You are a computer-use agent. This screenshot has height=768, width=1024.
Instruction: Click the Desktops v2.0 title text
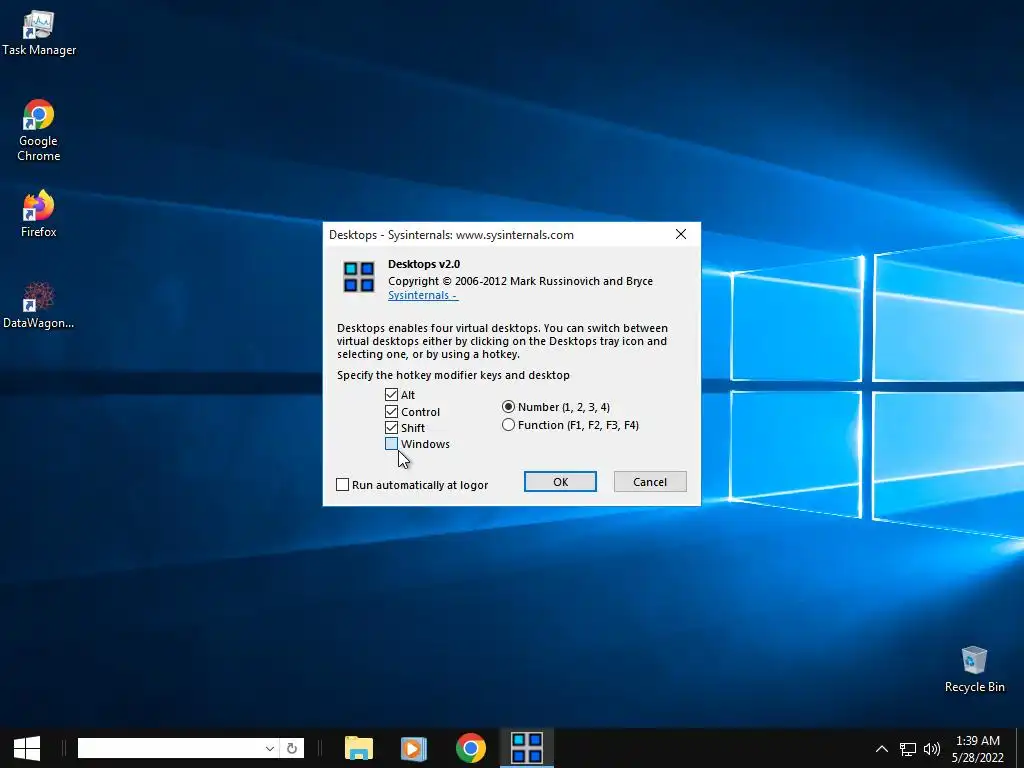[x=424, y=264]
